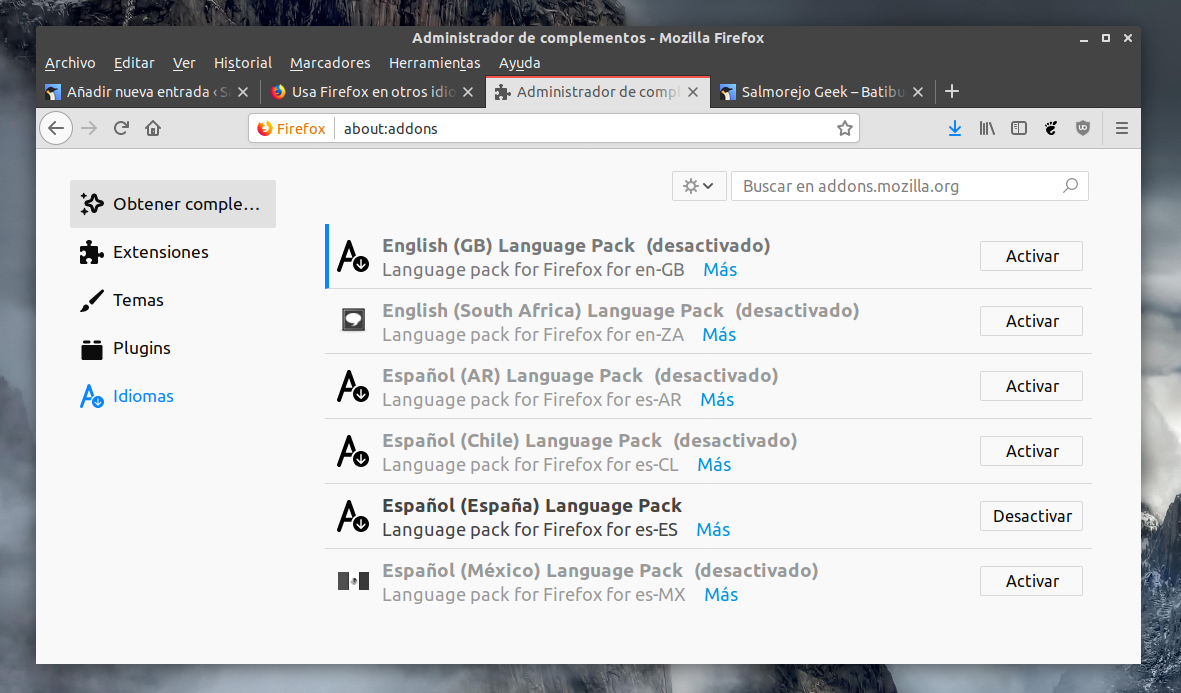Click the back navigation arrow
This screenshot has width=1181, height=693.
[56, 128]
